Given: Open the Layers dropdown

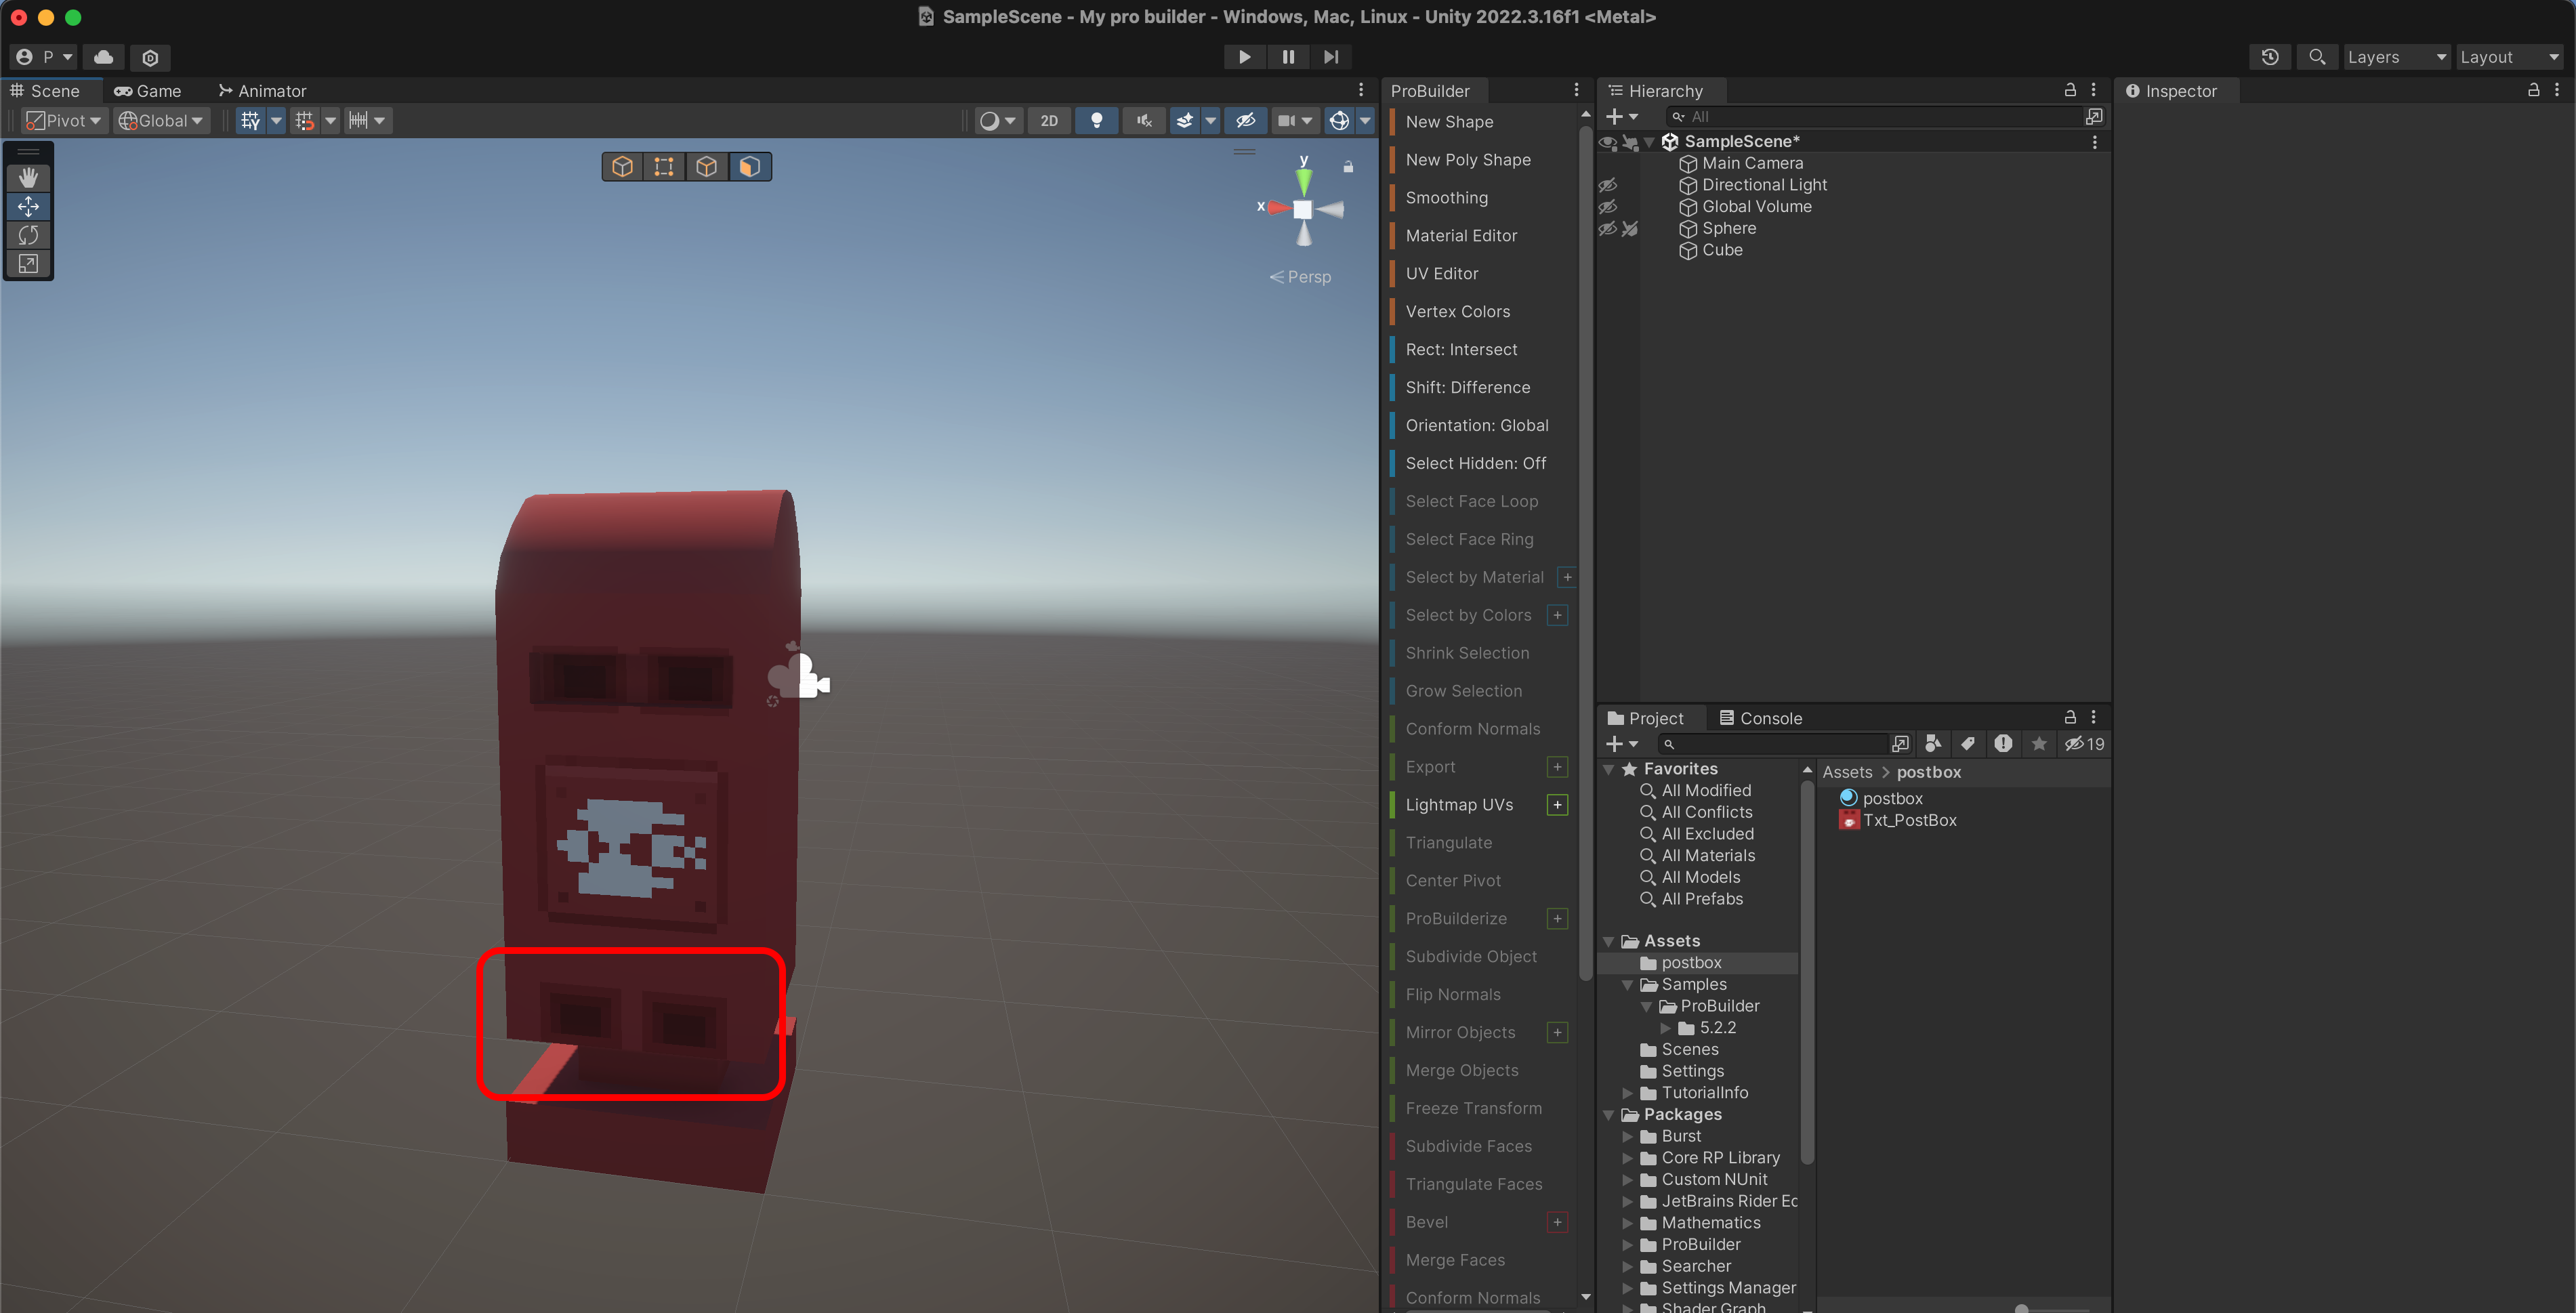Looking at the screenshot, I should pos(2396,57).
